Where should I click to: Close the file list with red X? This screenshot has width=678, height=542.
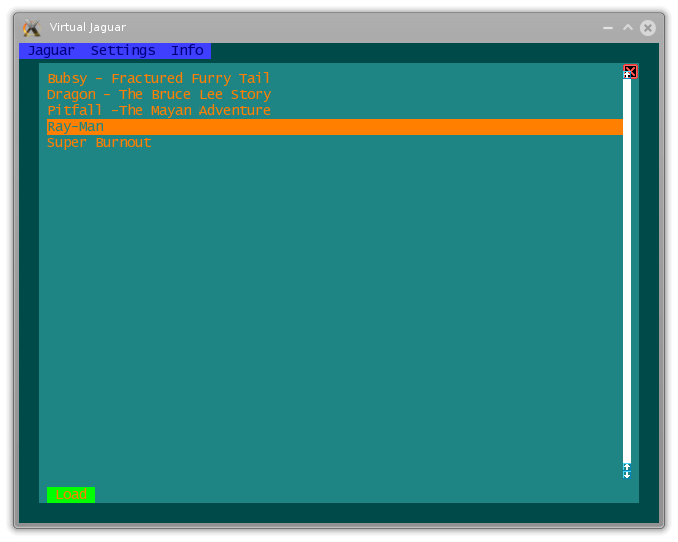point(630,71)
